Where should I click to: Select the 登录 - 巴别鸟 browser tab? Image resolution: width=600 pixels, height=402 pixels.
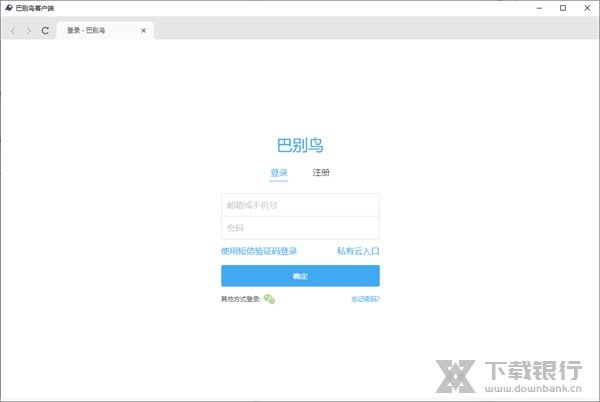click(105, 31)
